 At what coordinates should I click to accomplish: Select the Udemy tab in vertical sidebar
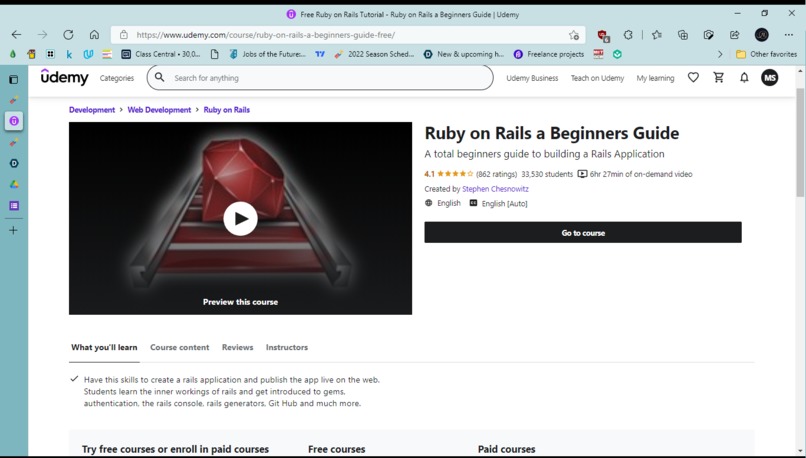pyautogui.click(x=14, y=121)
